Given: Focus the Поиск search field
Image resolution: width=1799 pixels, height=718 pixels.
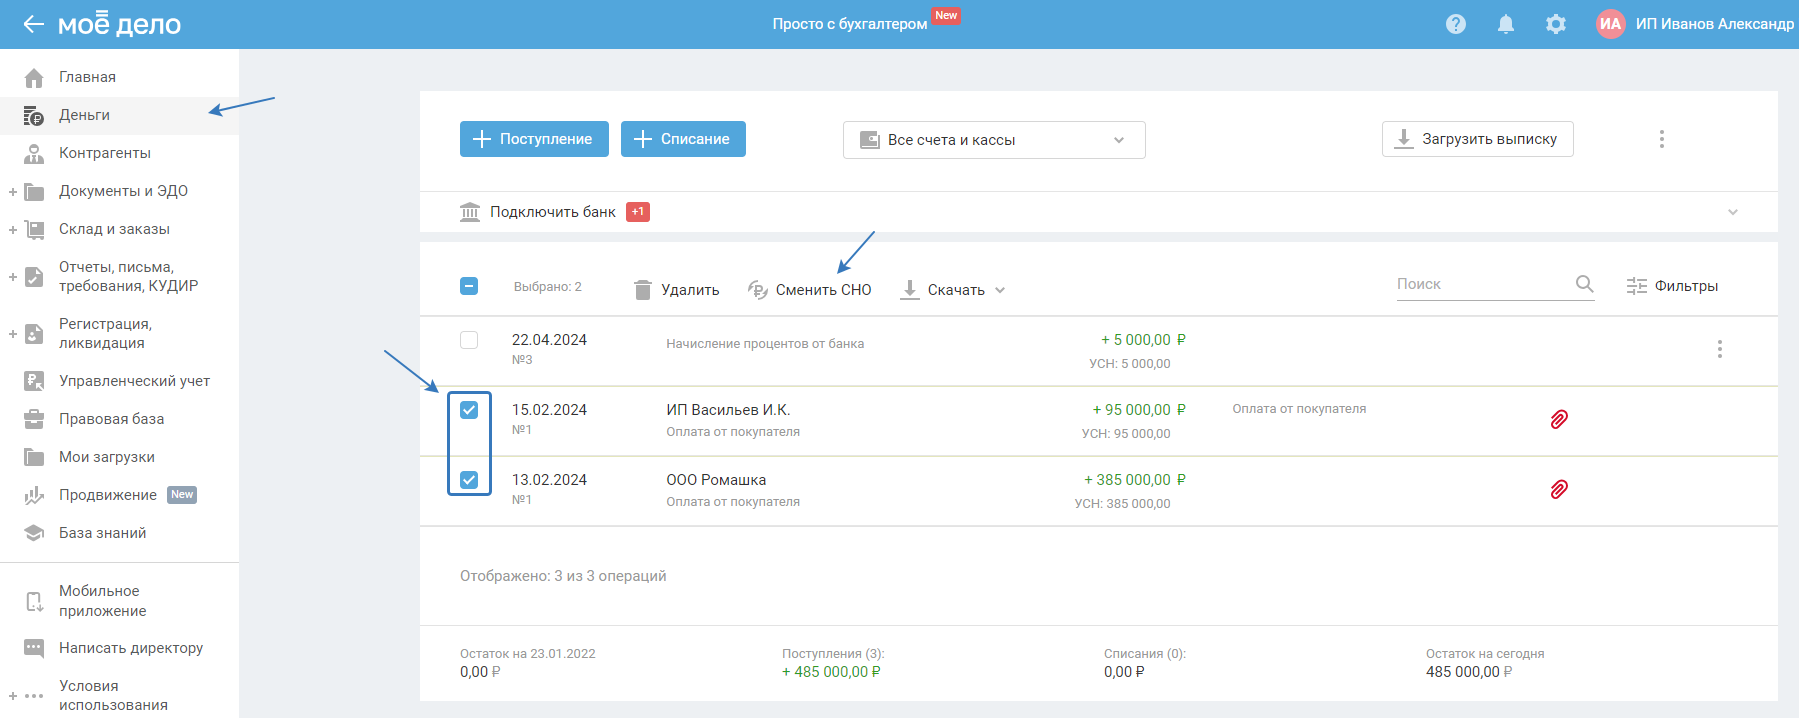Looking at the screenshot, I should coord(1480,284).
